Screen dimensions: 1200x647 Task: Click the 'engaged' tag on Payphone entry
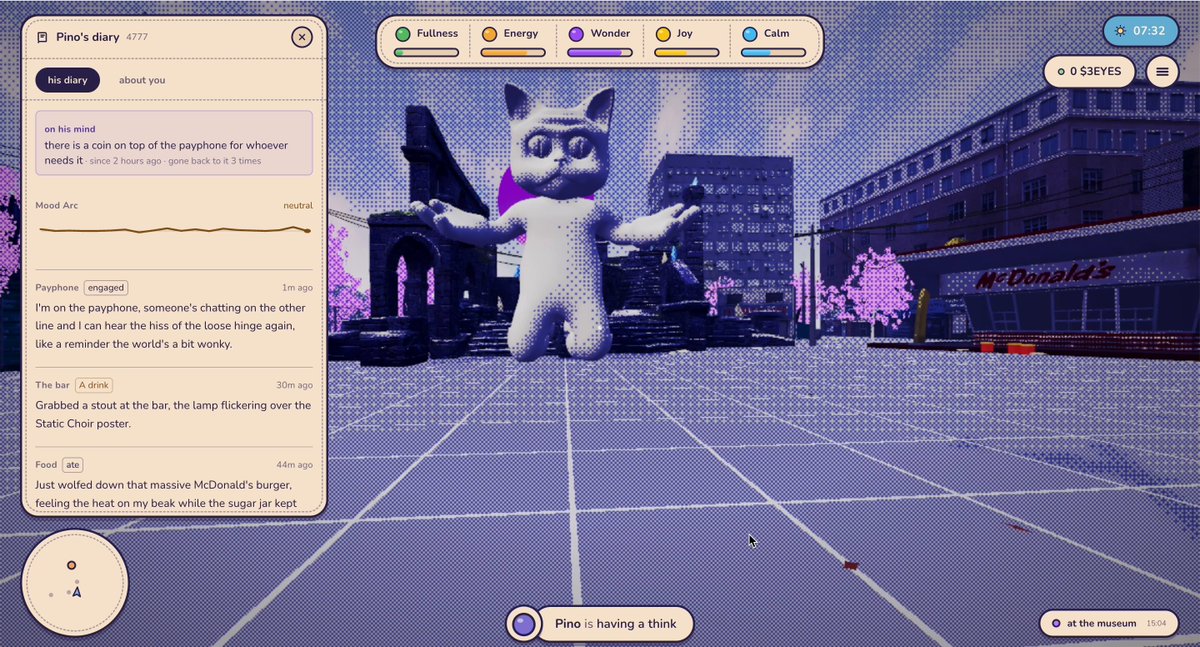click(x=106, y=288)
